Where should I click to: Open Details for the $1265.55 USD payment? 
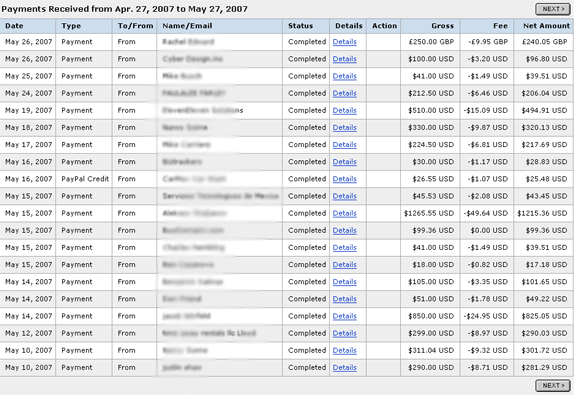click(x=344, y=213)
